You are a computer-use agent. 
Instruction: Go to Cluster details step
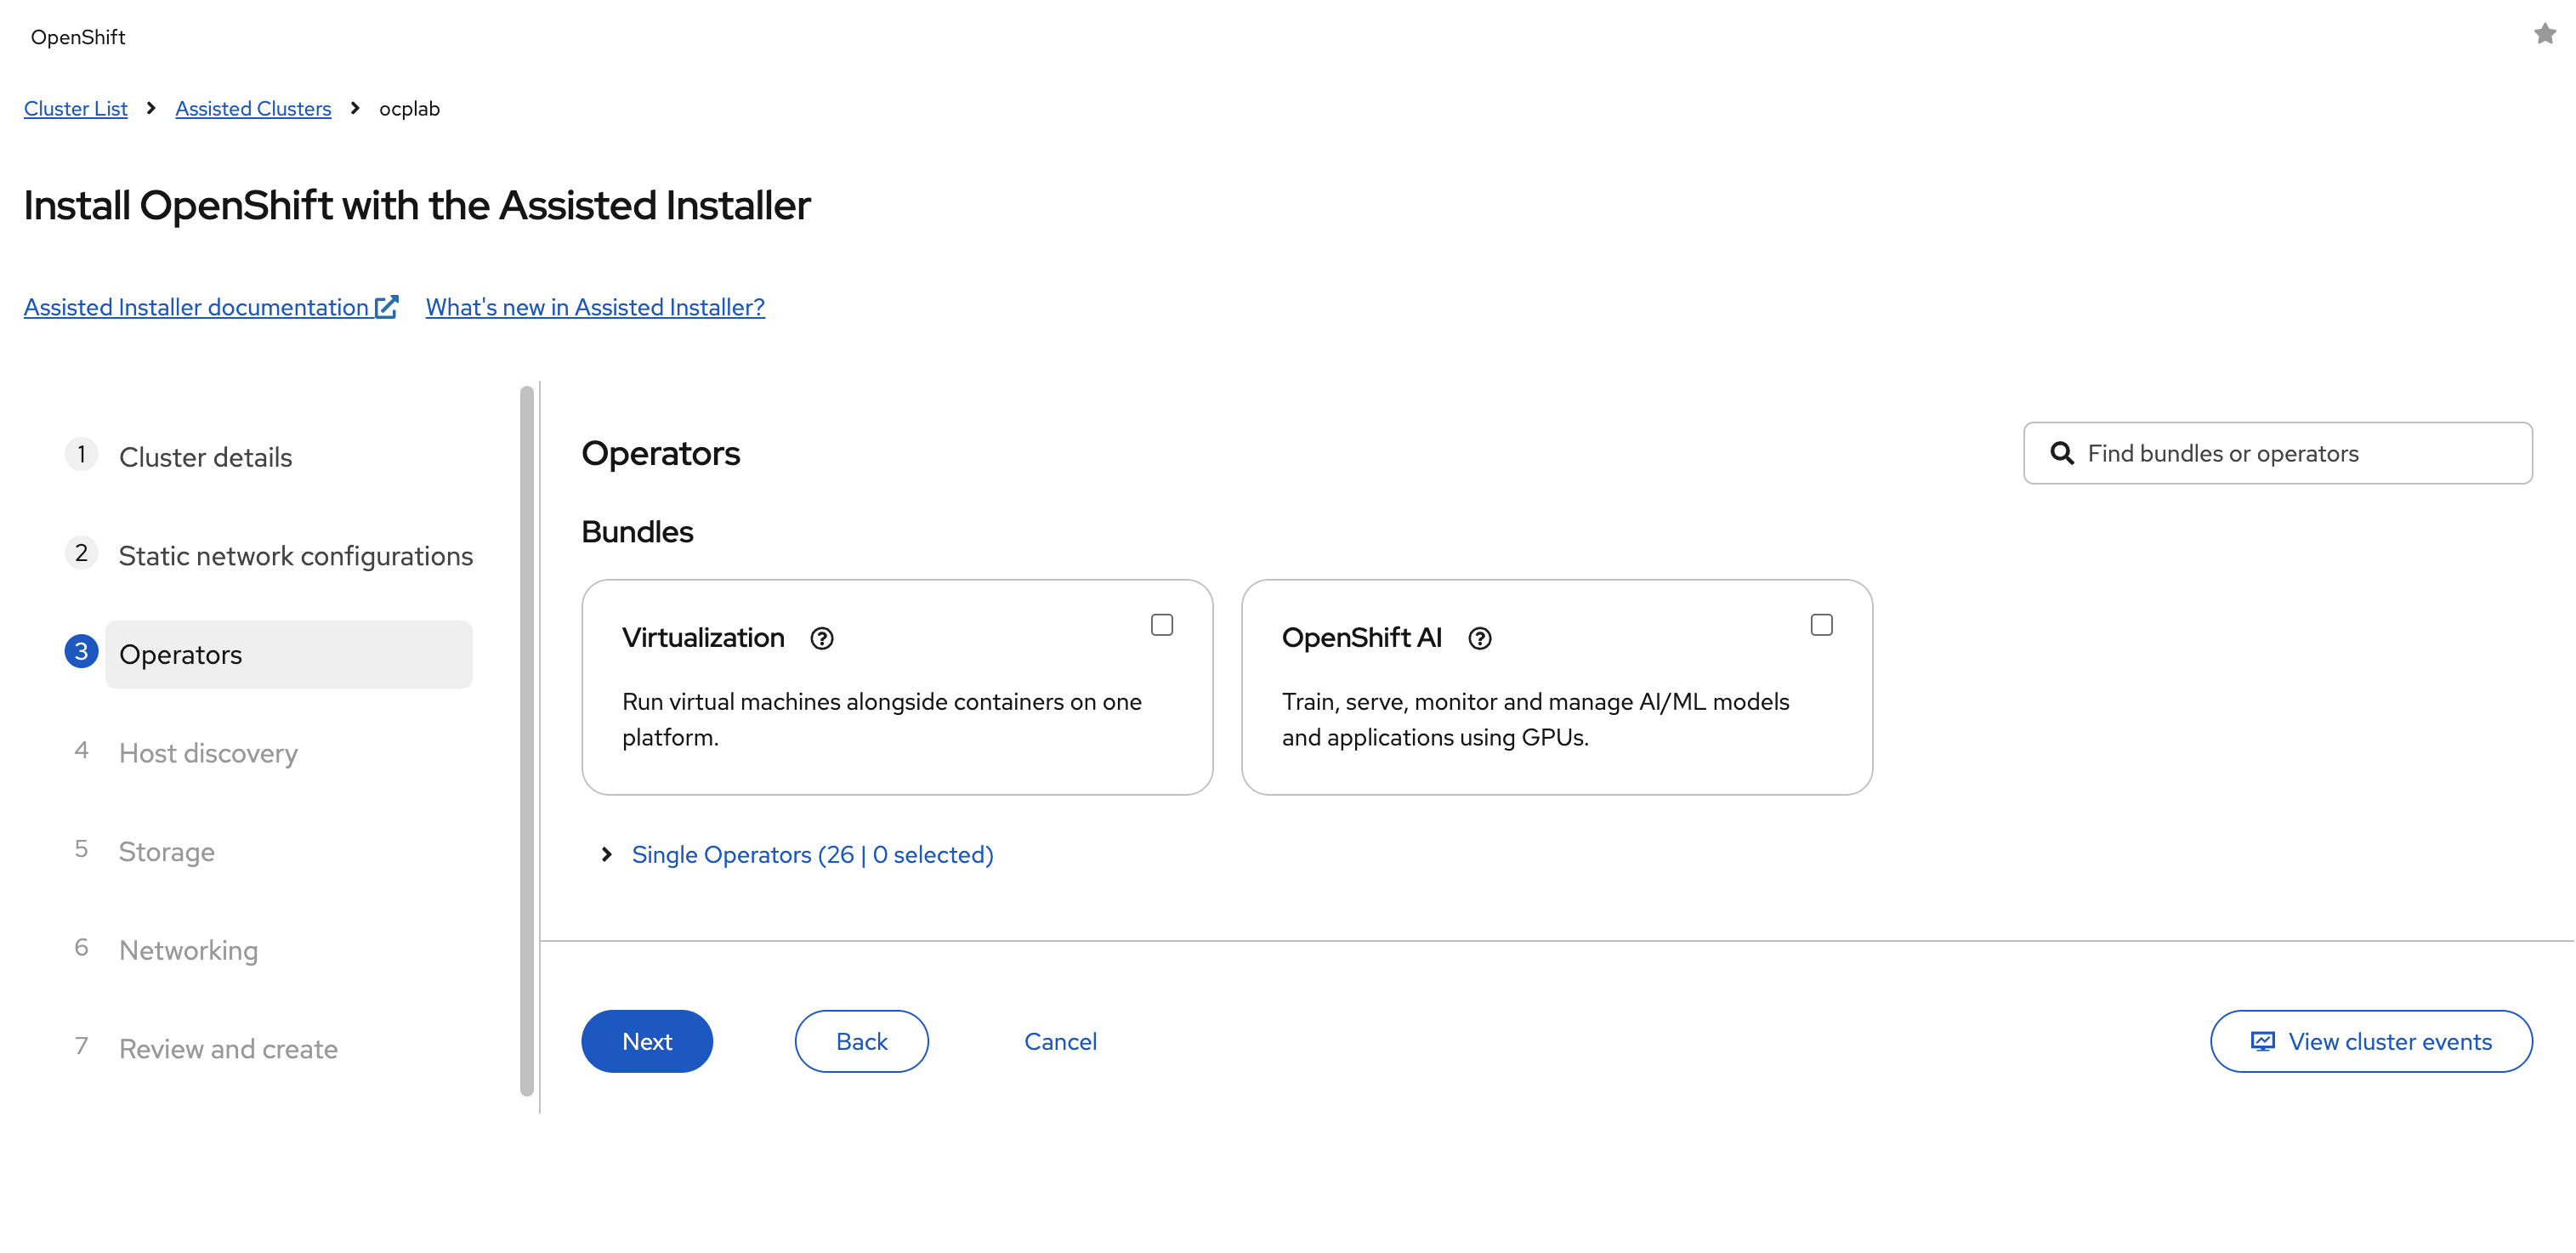(x=205, y=457)
